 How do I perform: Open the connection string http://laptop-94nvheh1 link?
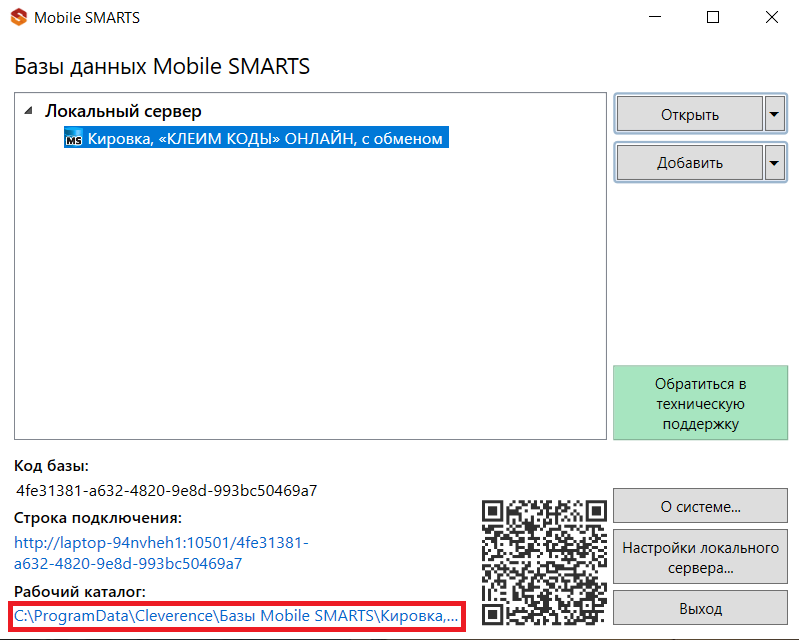coord(161,553)
